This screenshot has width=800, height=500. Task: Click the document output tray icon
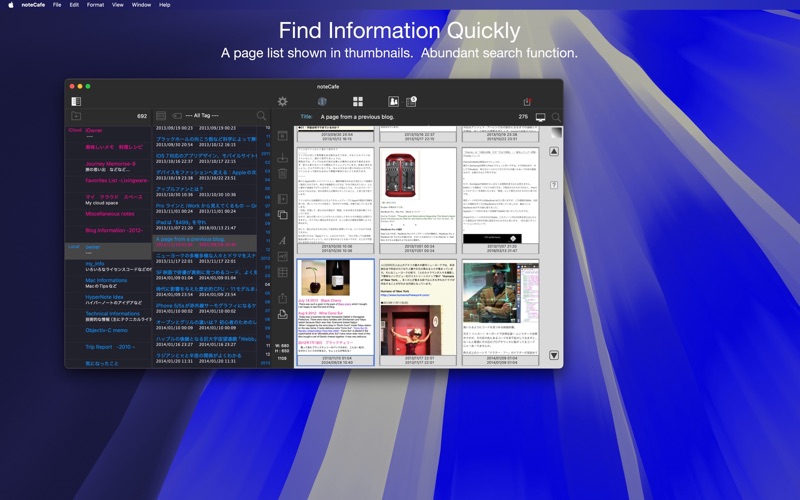(282, 314)
